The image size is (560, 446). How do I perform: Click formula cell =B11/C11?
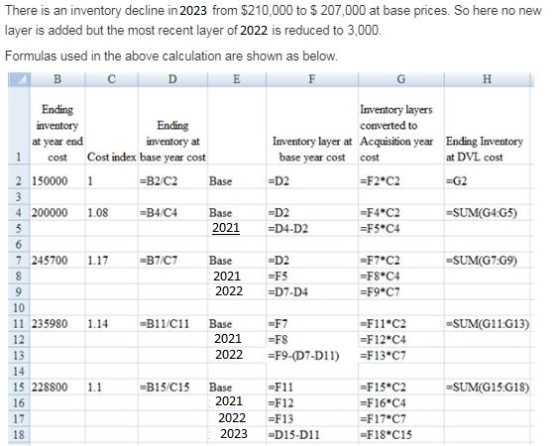[172, 324]
